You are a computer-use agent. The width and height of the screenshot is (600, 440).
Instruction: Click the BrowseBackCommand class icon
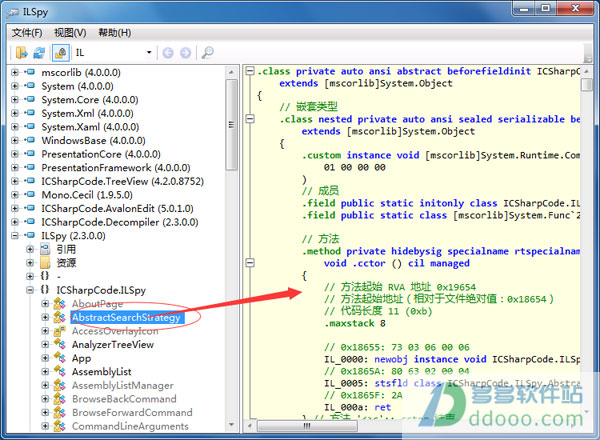click(60, 399)
